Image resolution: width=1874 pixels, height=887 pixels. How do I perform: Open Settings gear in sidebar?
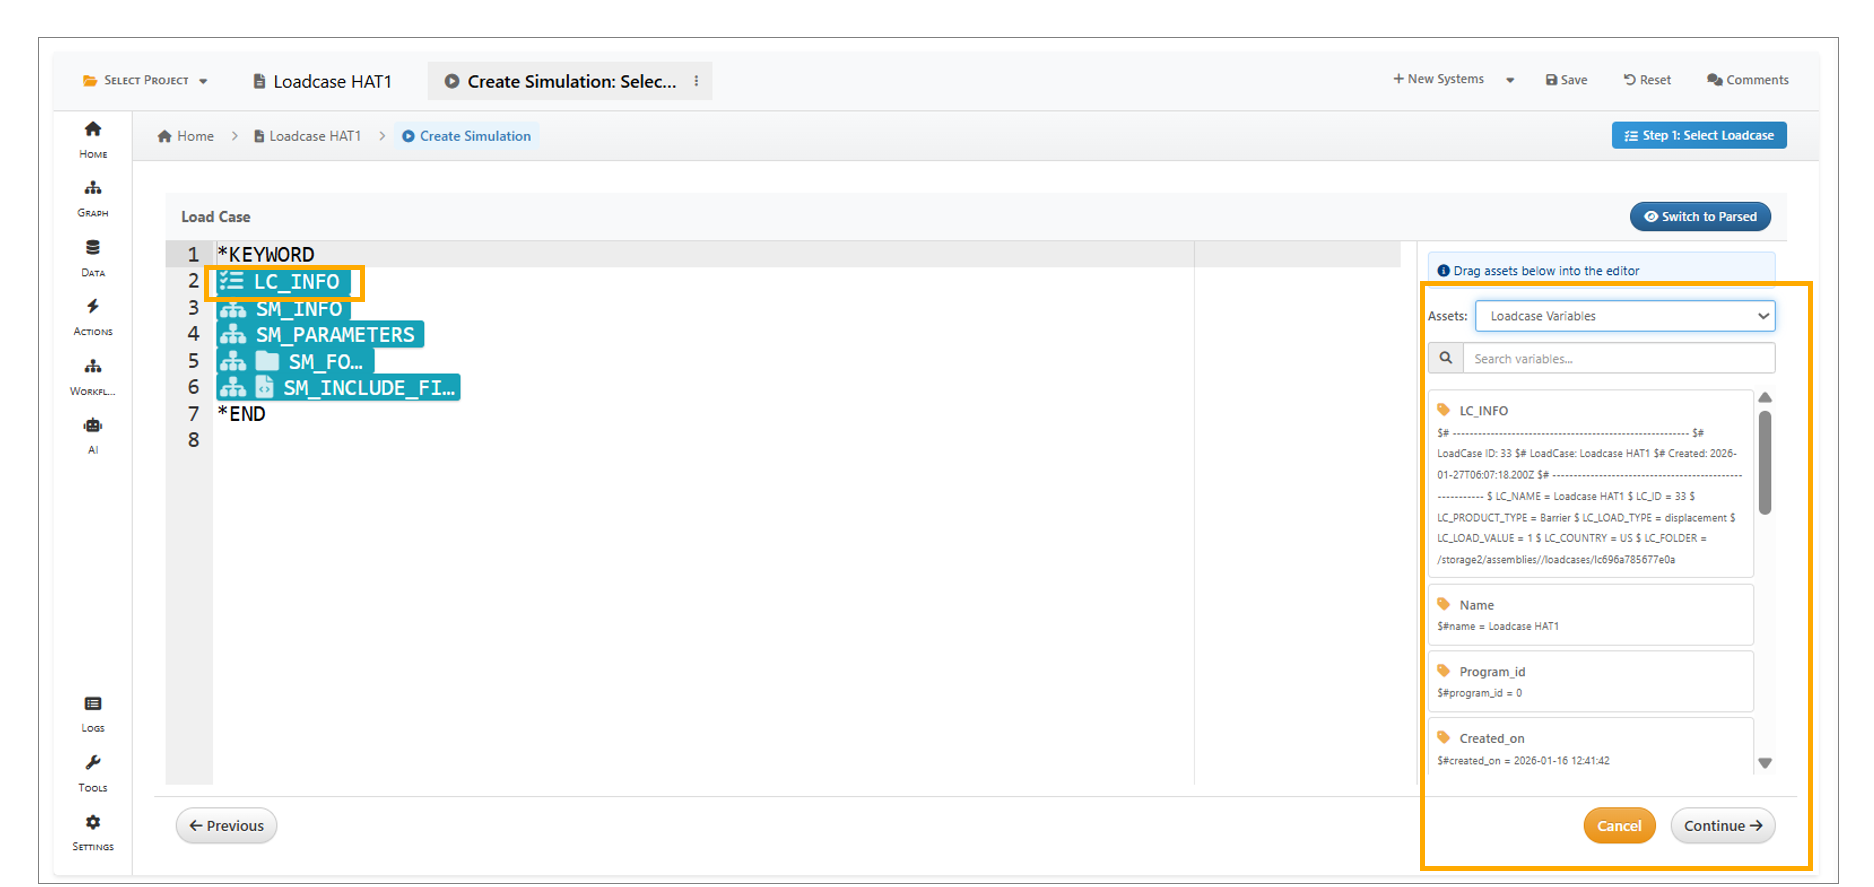93,830
